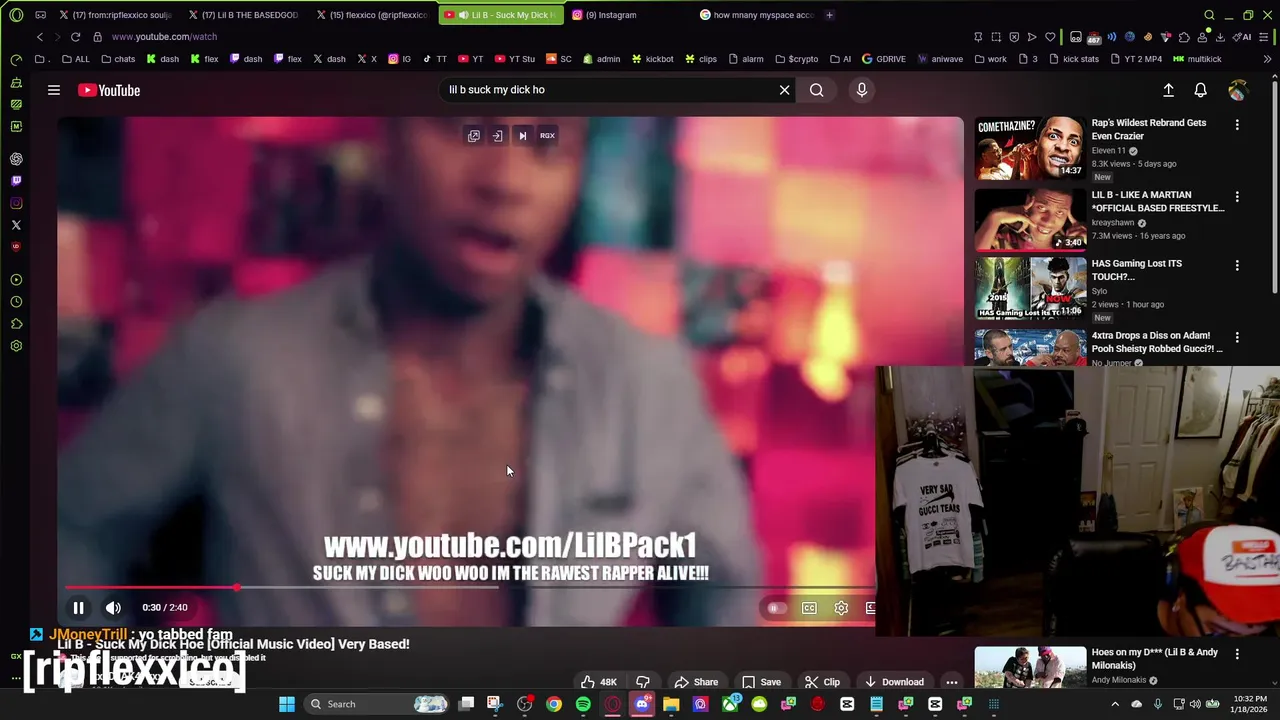Open the YouTube guide hamburger menu
The image size is (1280, 720).
[x=54, y=90]
